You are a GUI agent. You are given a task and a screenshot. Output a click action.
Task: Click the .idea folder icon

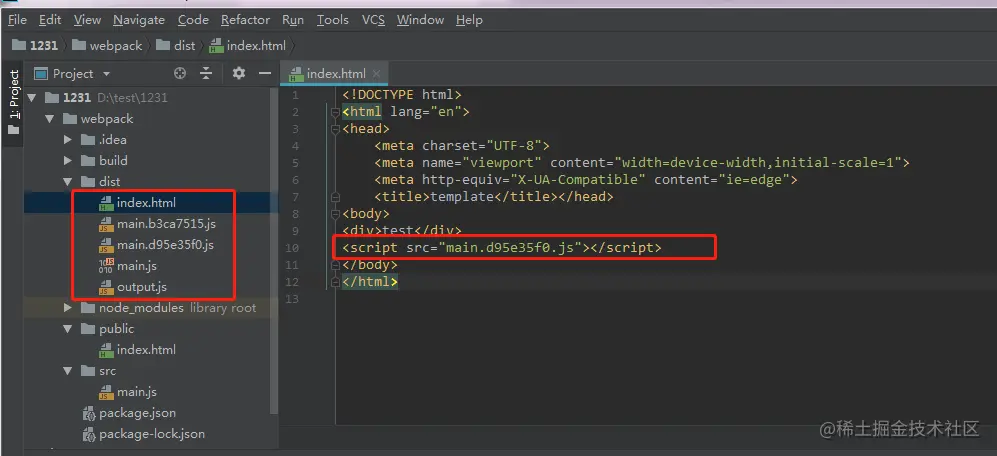tap(88, 140)
